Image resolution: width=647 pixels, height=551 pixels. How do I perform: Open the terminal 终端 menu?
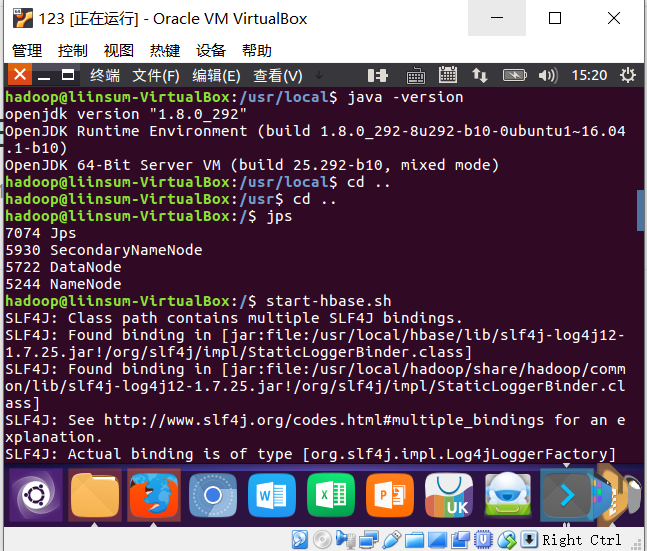[x=105, y=76]
